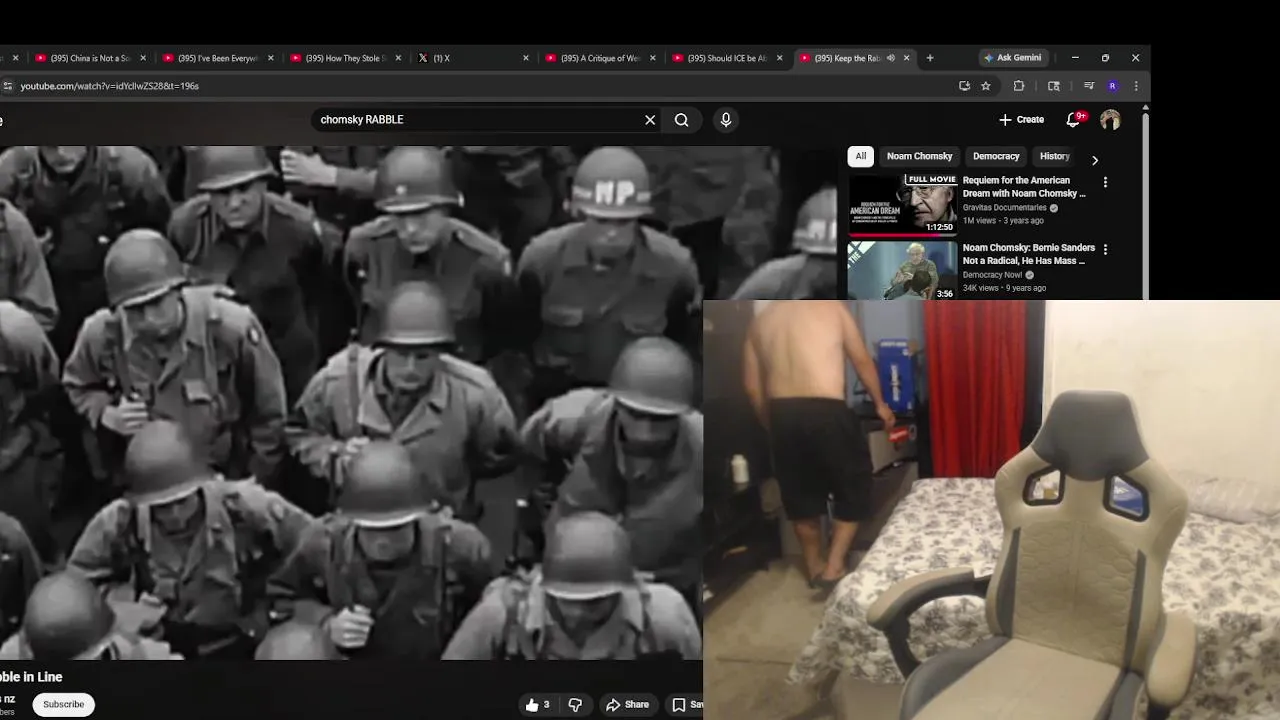Open the Gravitas Documentaries channel
The image size is (1280, 720).
(x=1006, y=208)
